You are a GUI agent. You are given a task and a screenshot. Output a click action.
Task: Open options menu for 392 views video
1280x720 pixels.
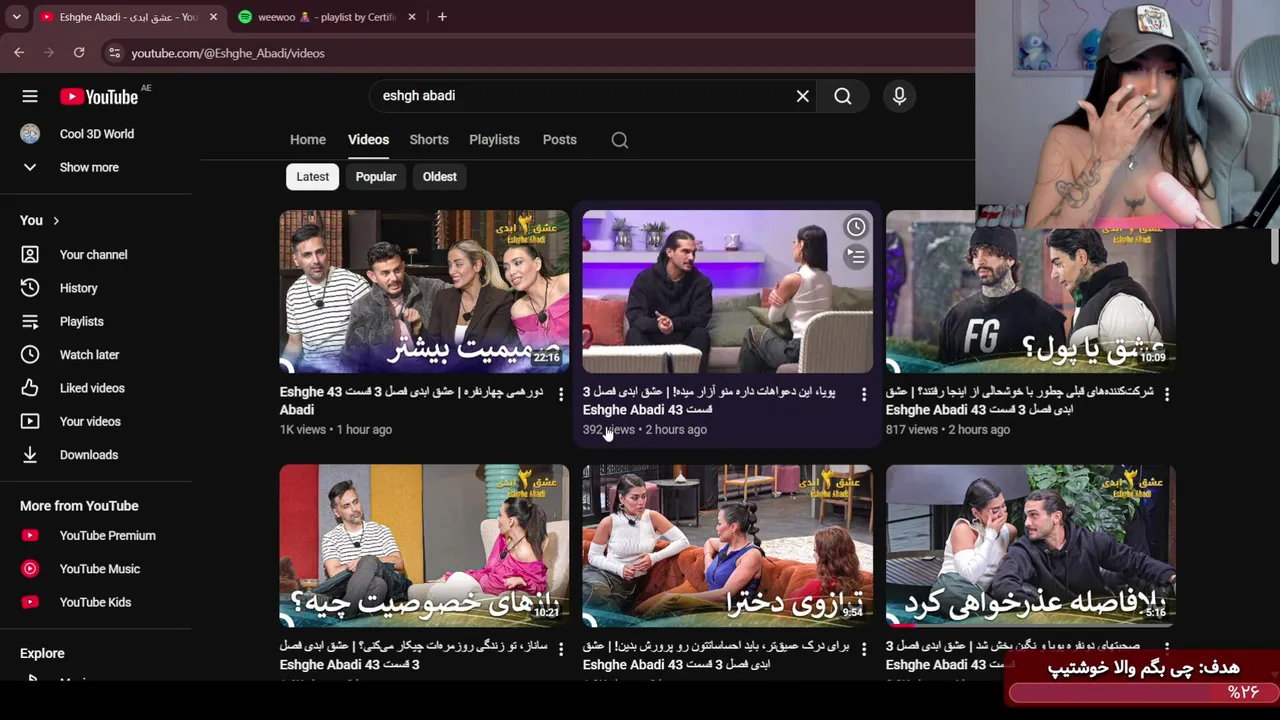click(x=864, y=394)
